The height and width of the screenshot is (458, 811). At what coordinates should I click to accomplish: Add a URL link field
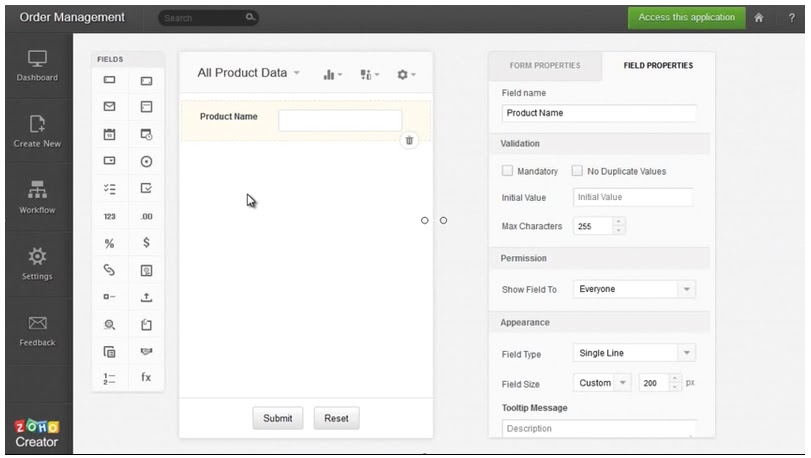click(x=109, y=270)
